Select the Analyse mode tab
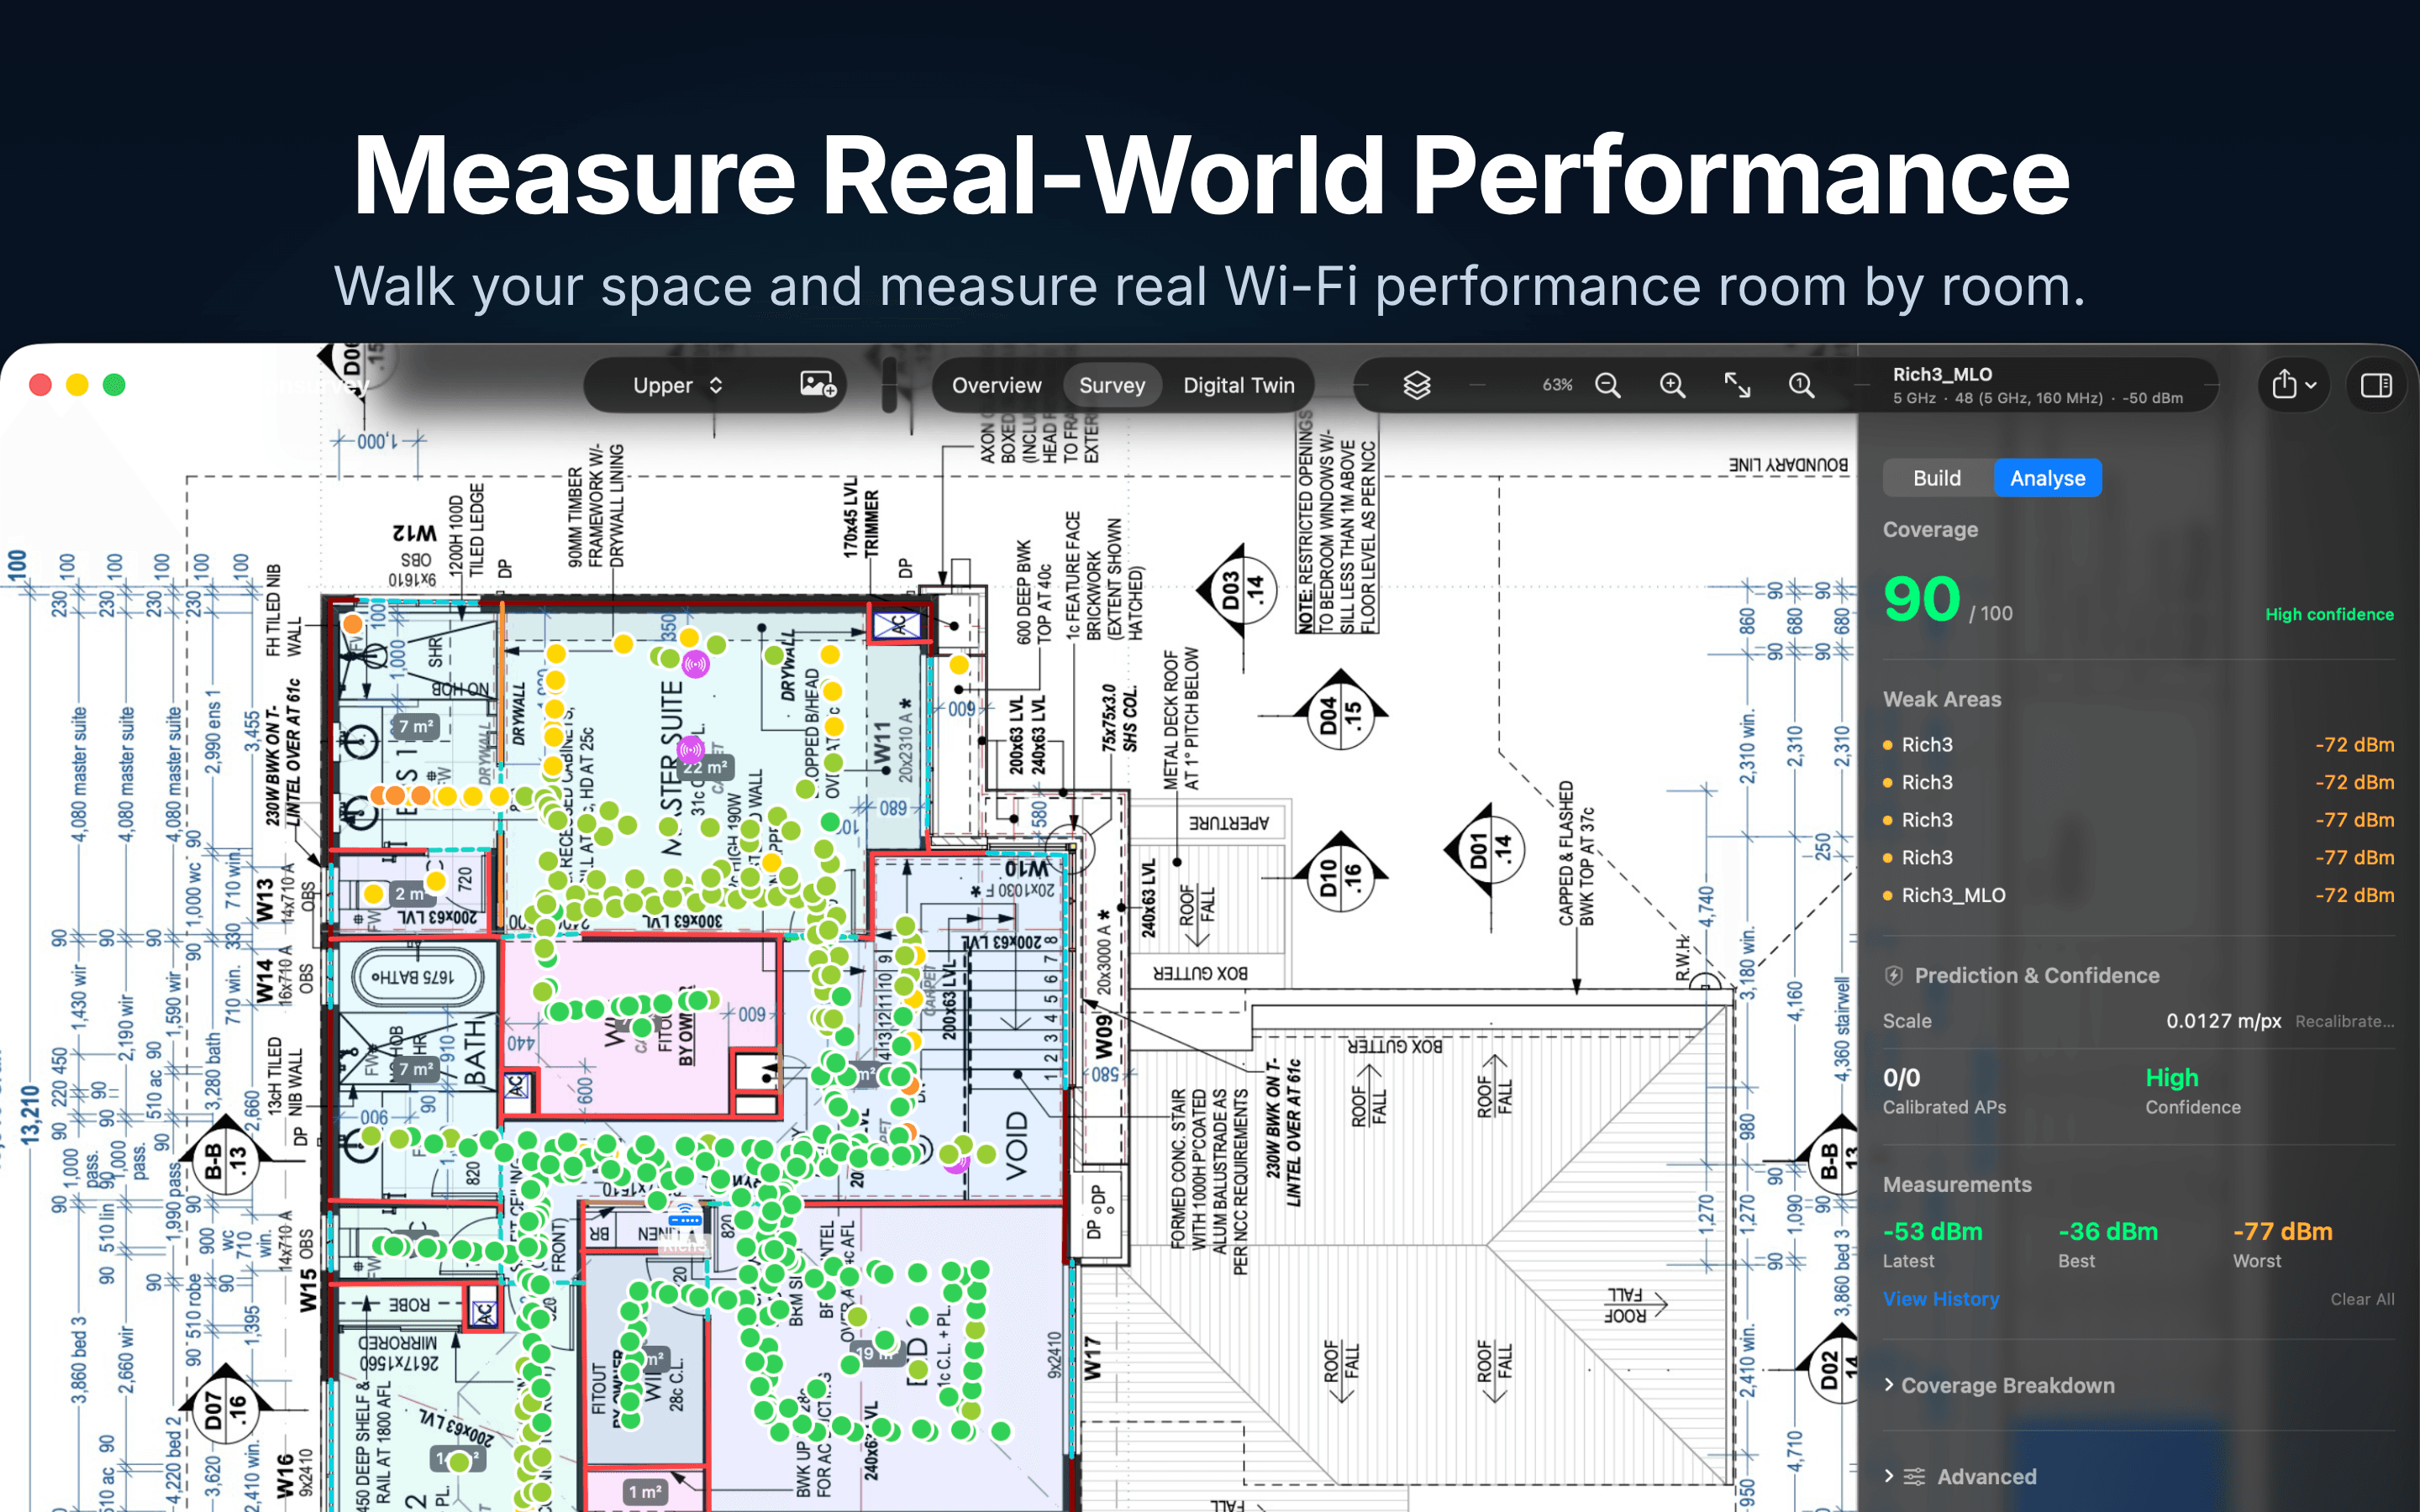 [x=2047, y=478]
